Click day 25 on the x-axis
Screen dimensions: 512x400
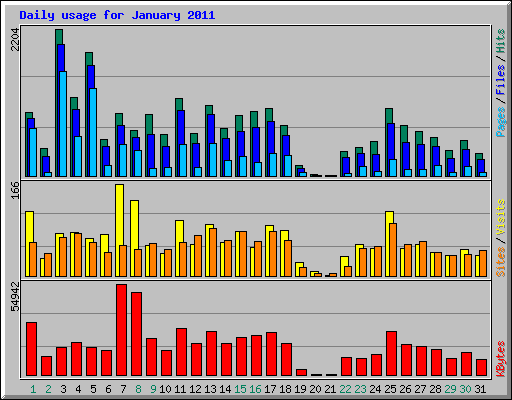390,389
